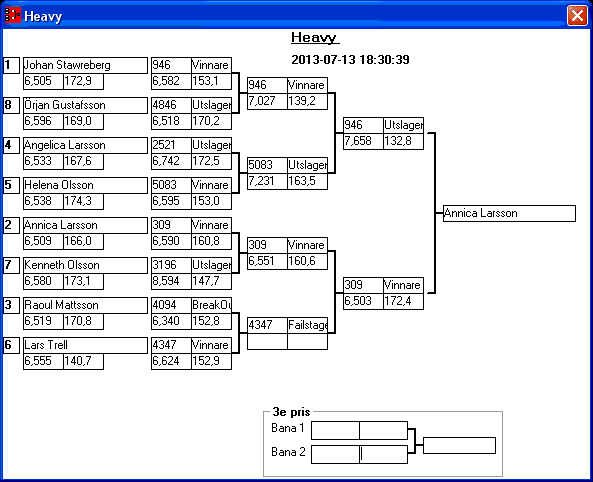
Task: Close the Heavy bracket window
Action: pyautogui.click(x=577, y=16)
